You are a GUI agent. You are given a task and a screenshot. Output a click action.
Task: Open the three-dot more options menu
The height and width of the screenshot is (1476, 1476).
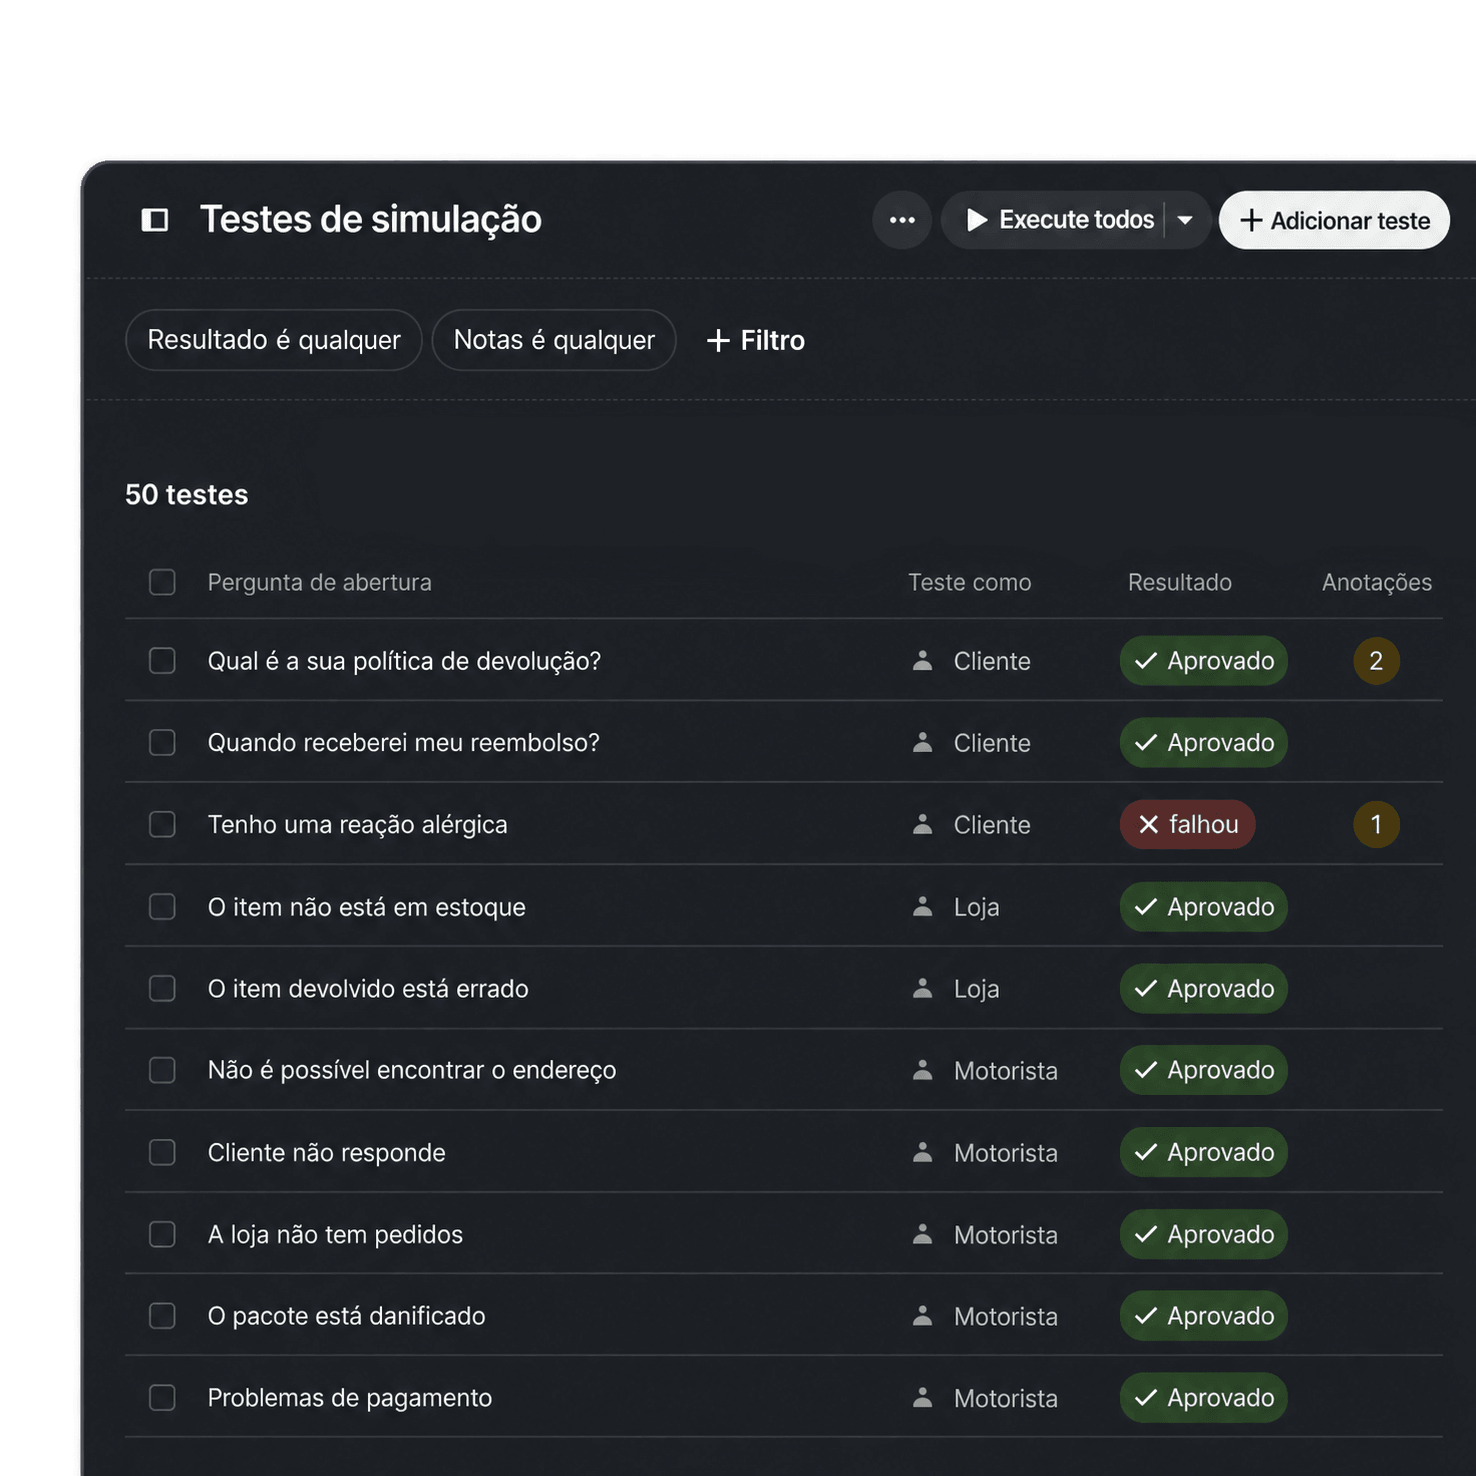(902, 220)
